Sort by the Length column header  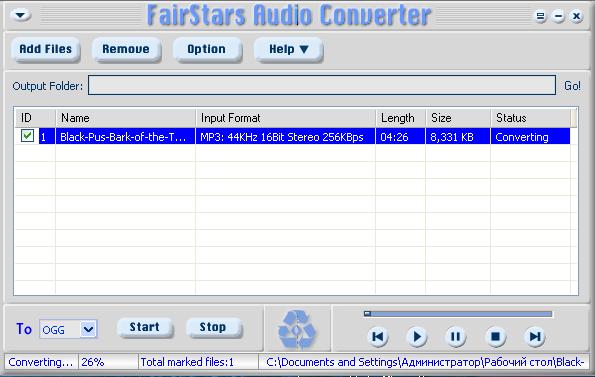400,118
